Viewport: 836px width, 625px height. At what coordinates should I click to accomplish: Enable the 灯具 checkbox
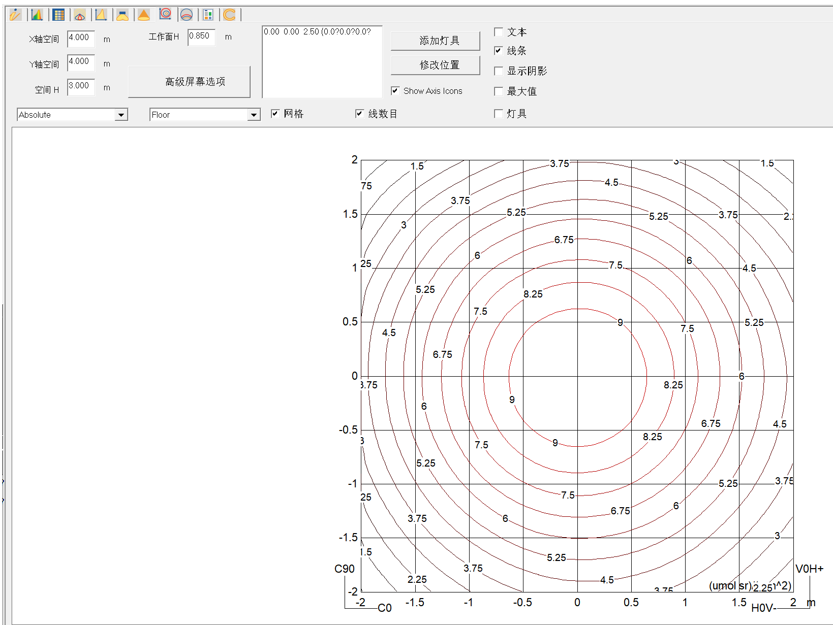tap(499, 114)
